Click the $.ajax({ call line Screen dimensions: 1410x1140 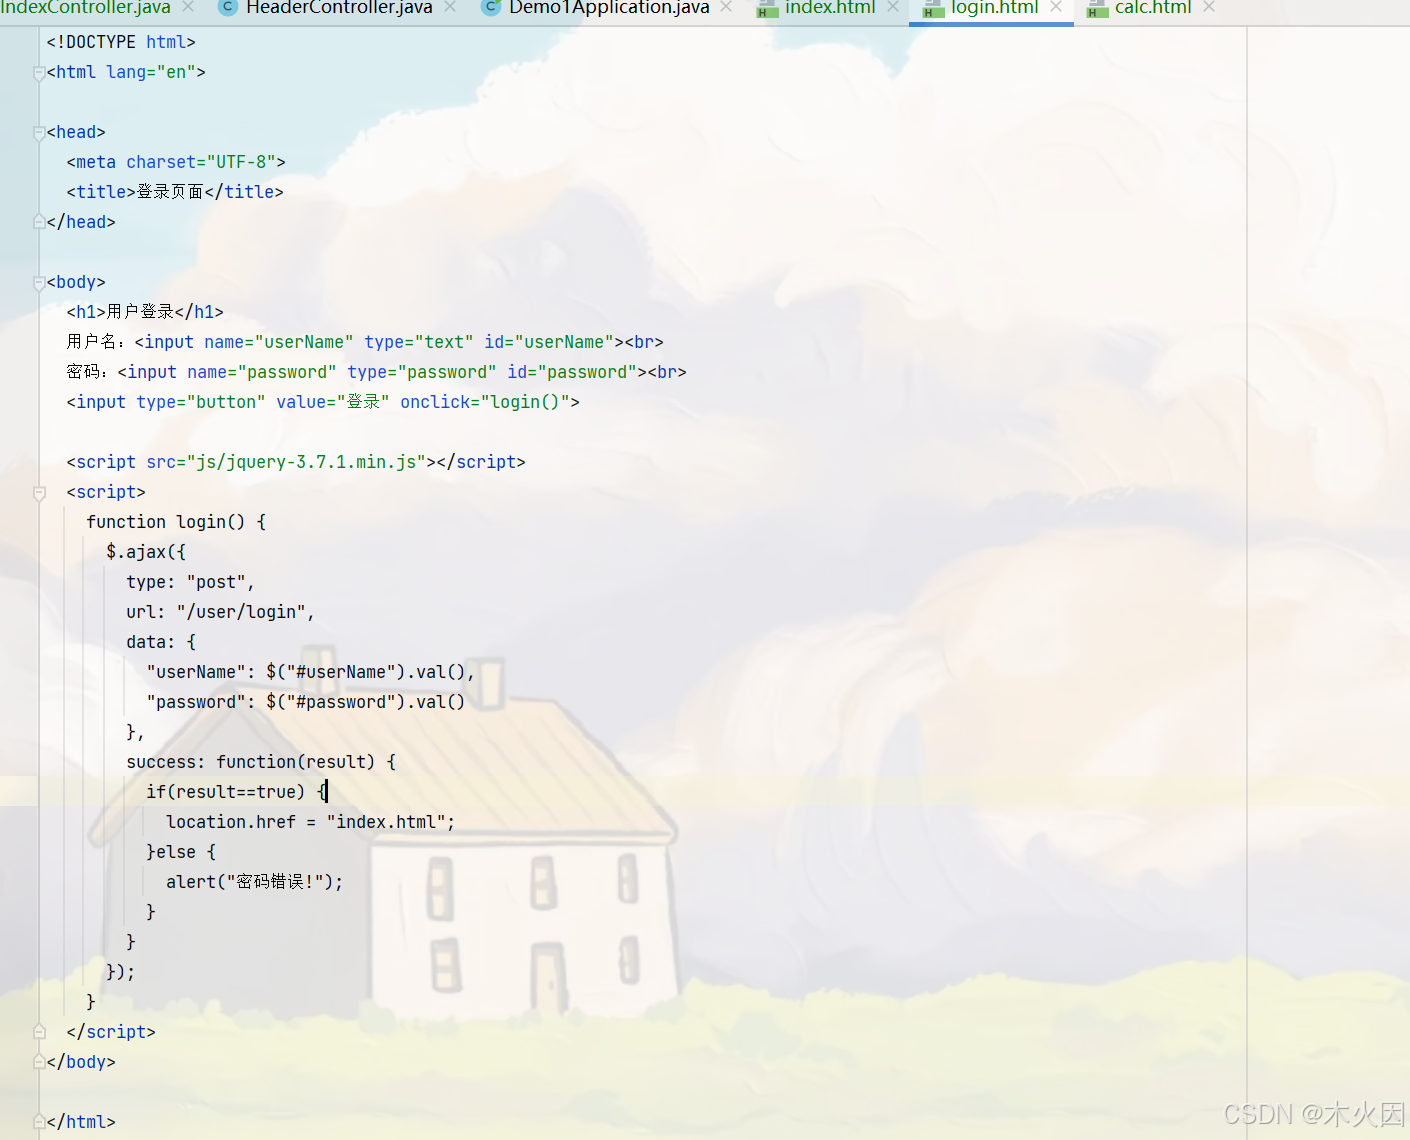146,552
